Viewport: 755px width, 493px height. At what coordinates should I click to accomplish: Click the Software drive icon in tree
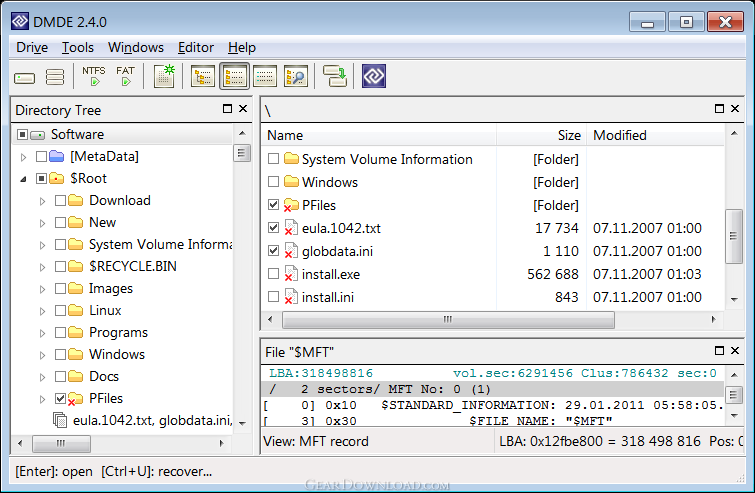click(x=38, y=135)
